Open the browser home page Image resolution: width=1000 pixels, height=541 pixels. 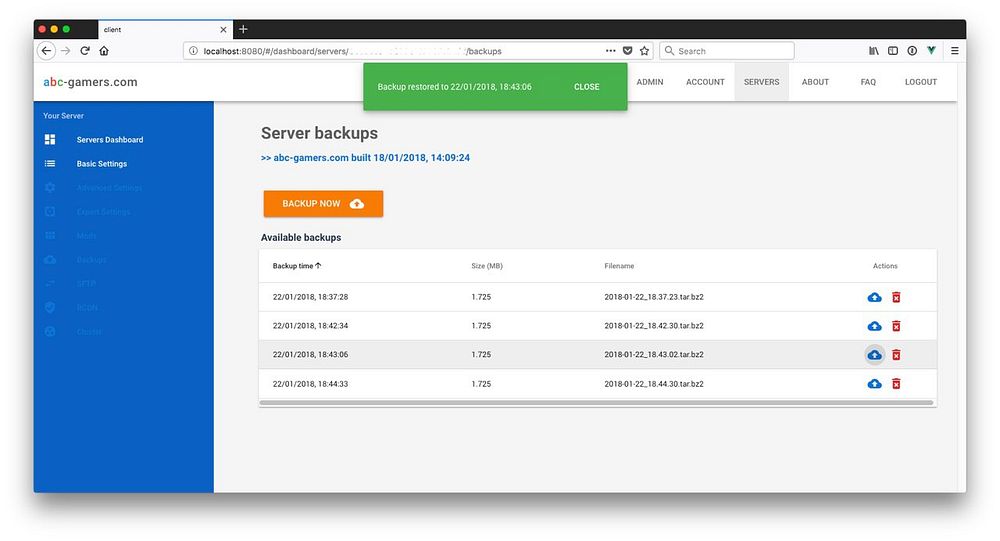[104, 51]
